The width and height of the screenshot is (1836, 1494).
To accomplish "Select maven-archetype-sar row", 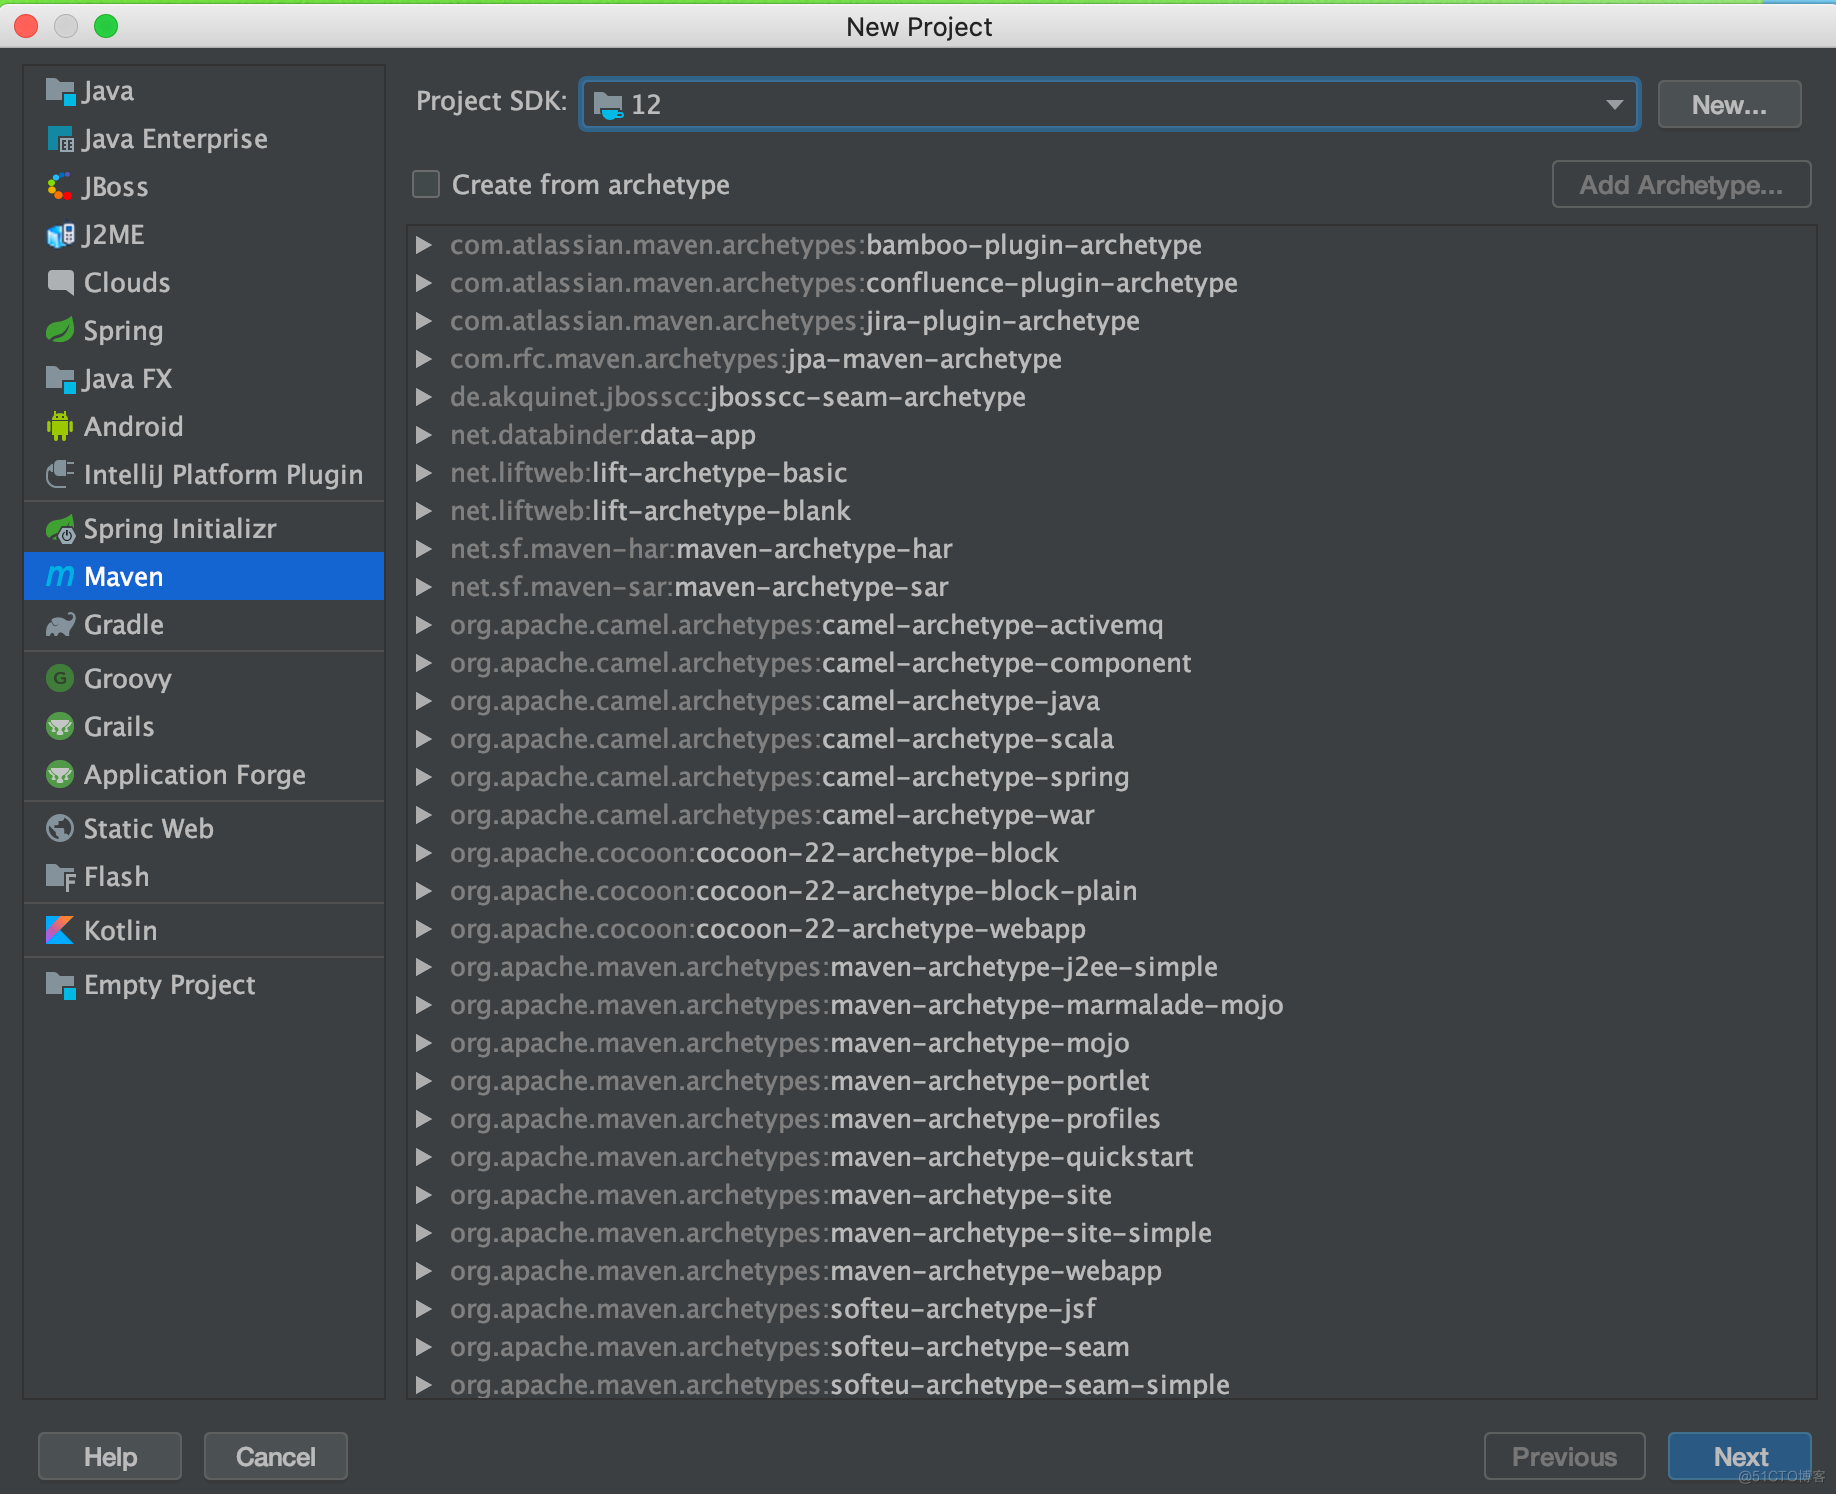I will coord(1112,587).
